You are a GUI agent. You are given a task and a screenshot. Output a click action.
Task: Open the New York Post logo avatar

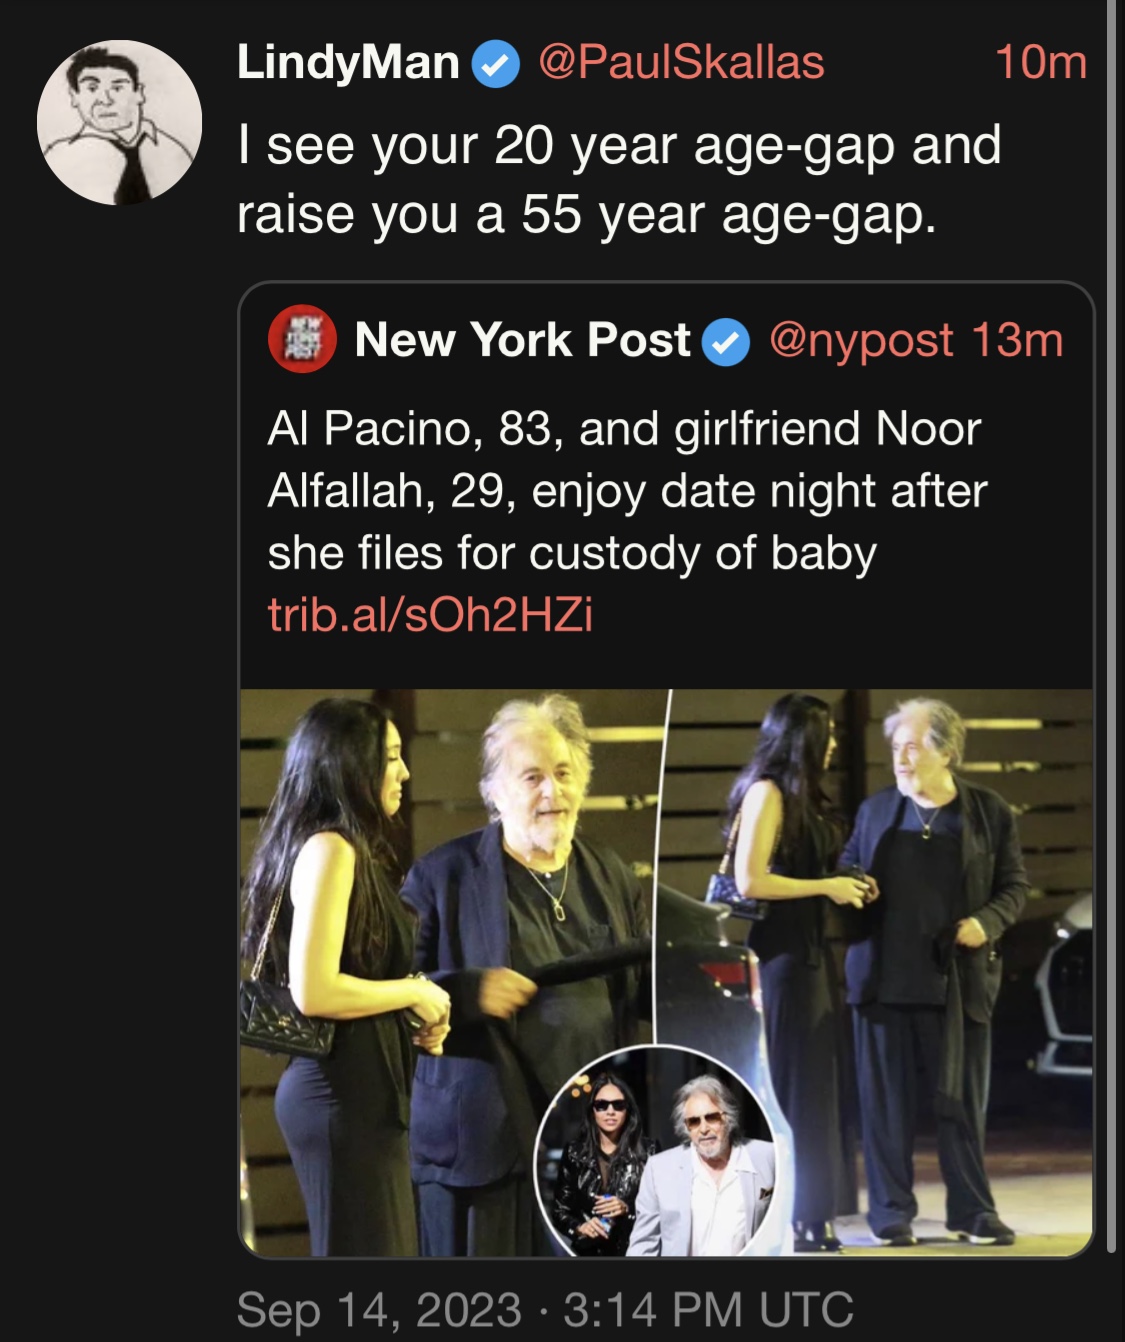pos(301,339)
